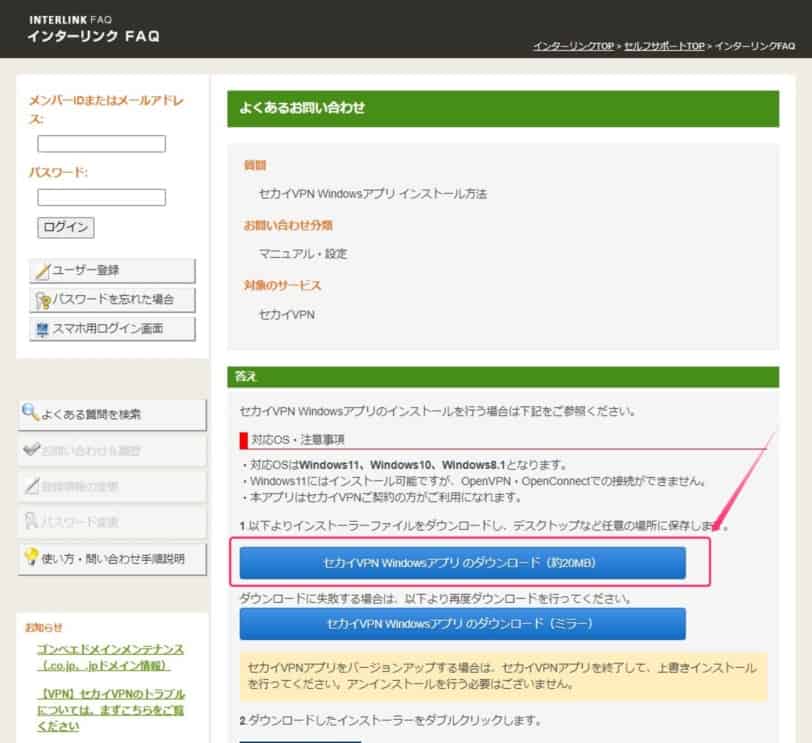
Task: Open よくある質問を検索 menu item
Action: [x=112, y=414]
